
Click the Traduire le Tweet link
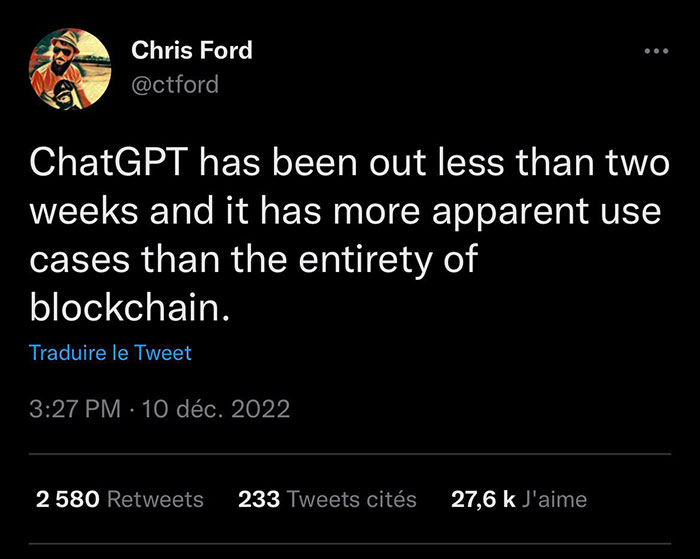(x=110, y=353)
